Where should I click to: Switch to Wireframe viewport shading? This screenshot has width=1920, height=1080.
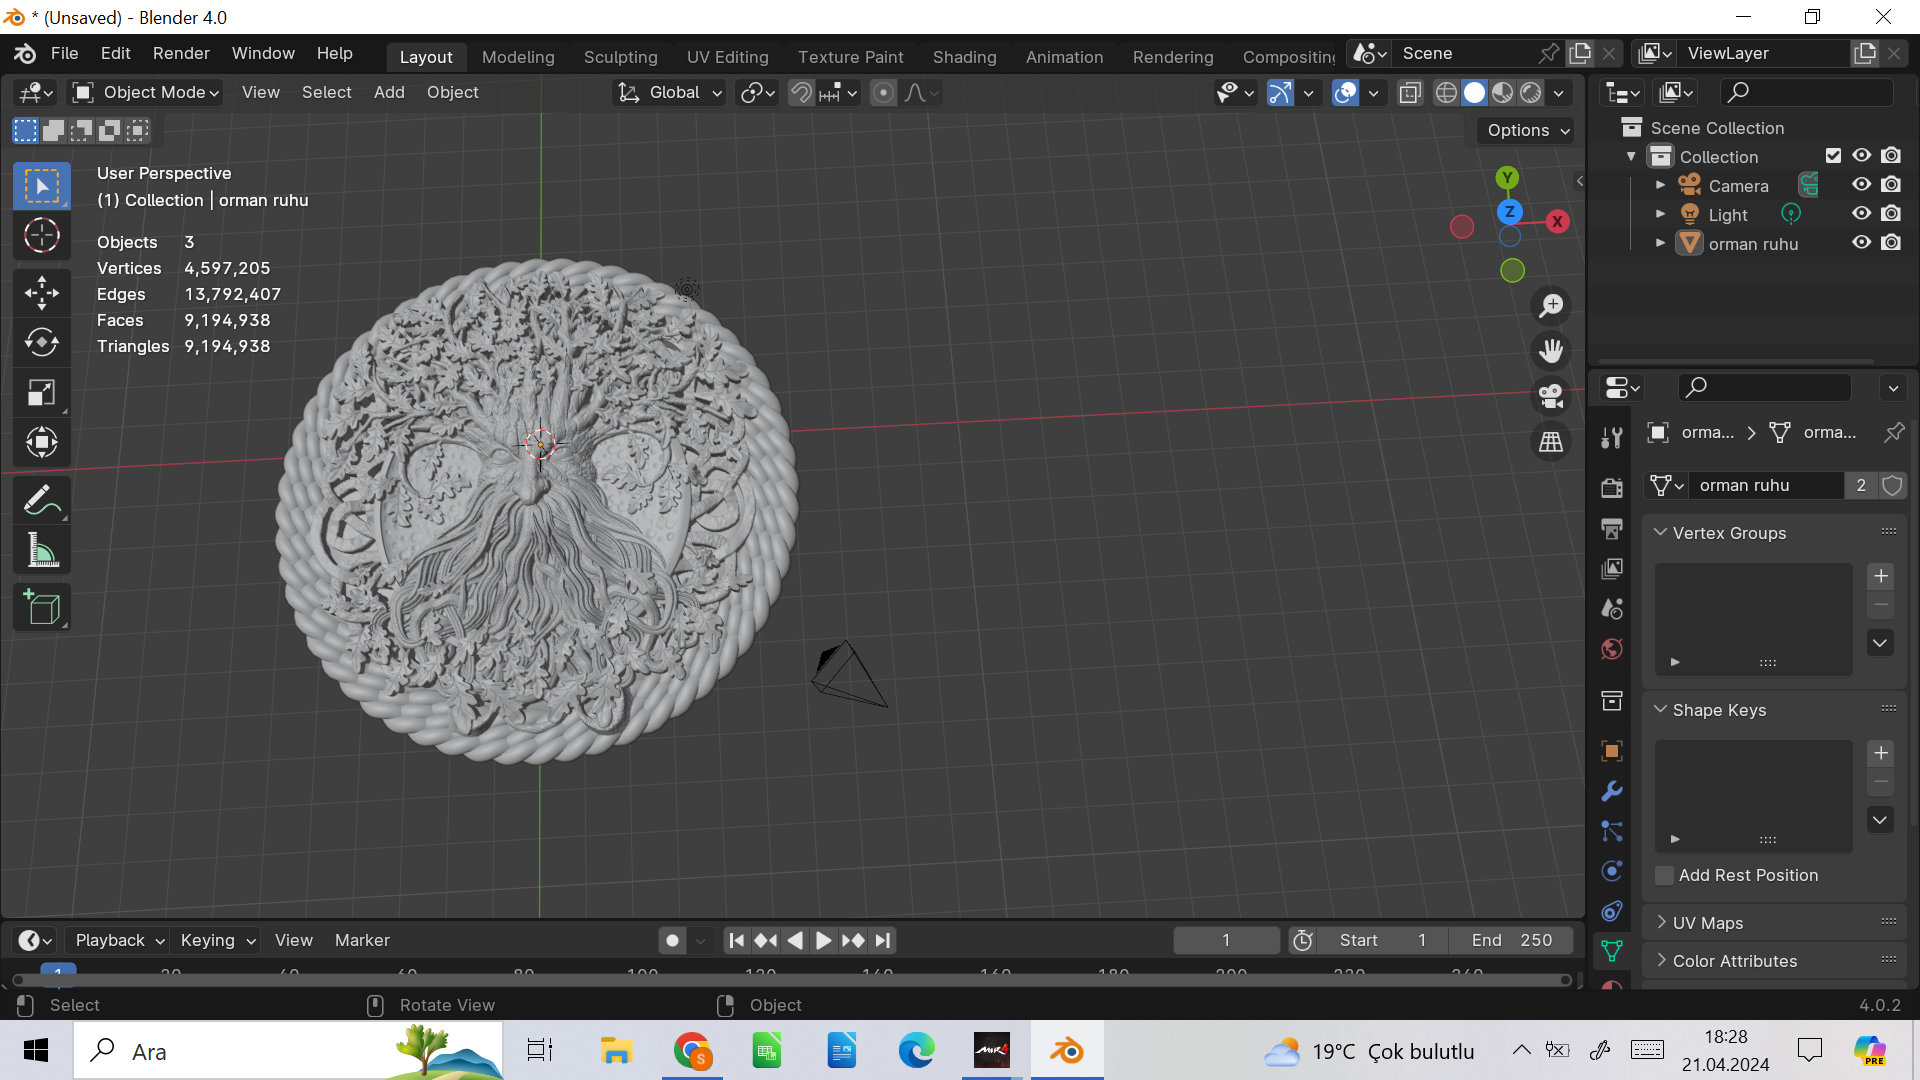coord(1446,92)
